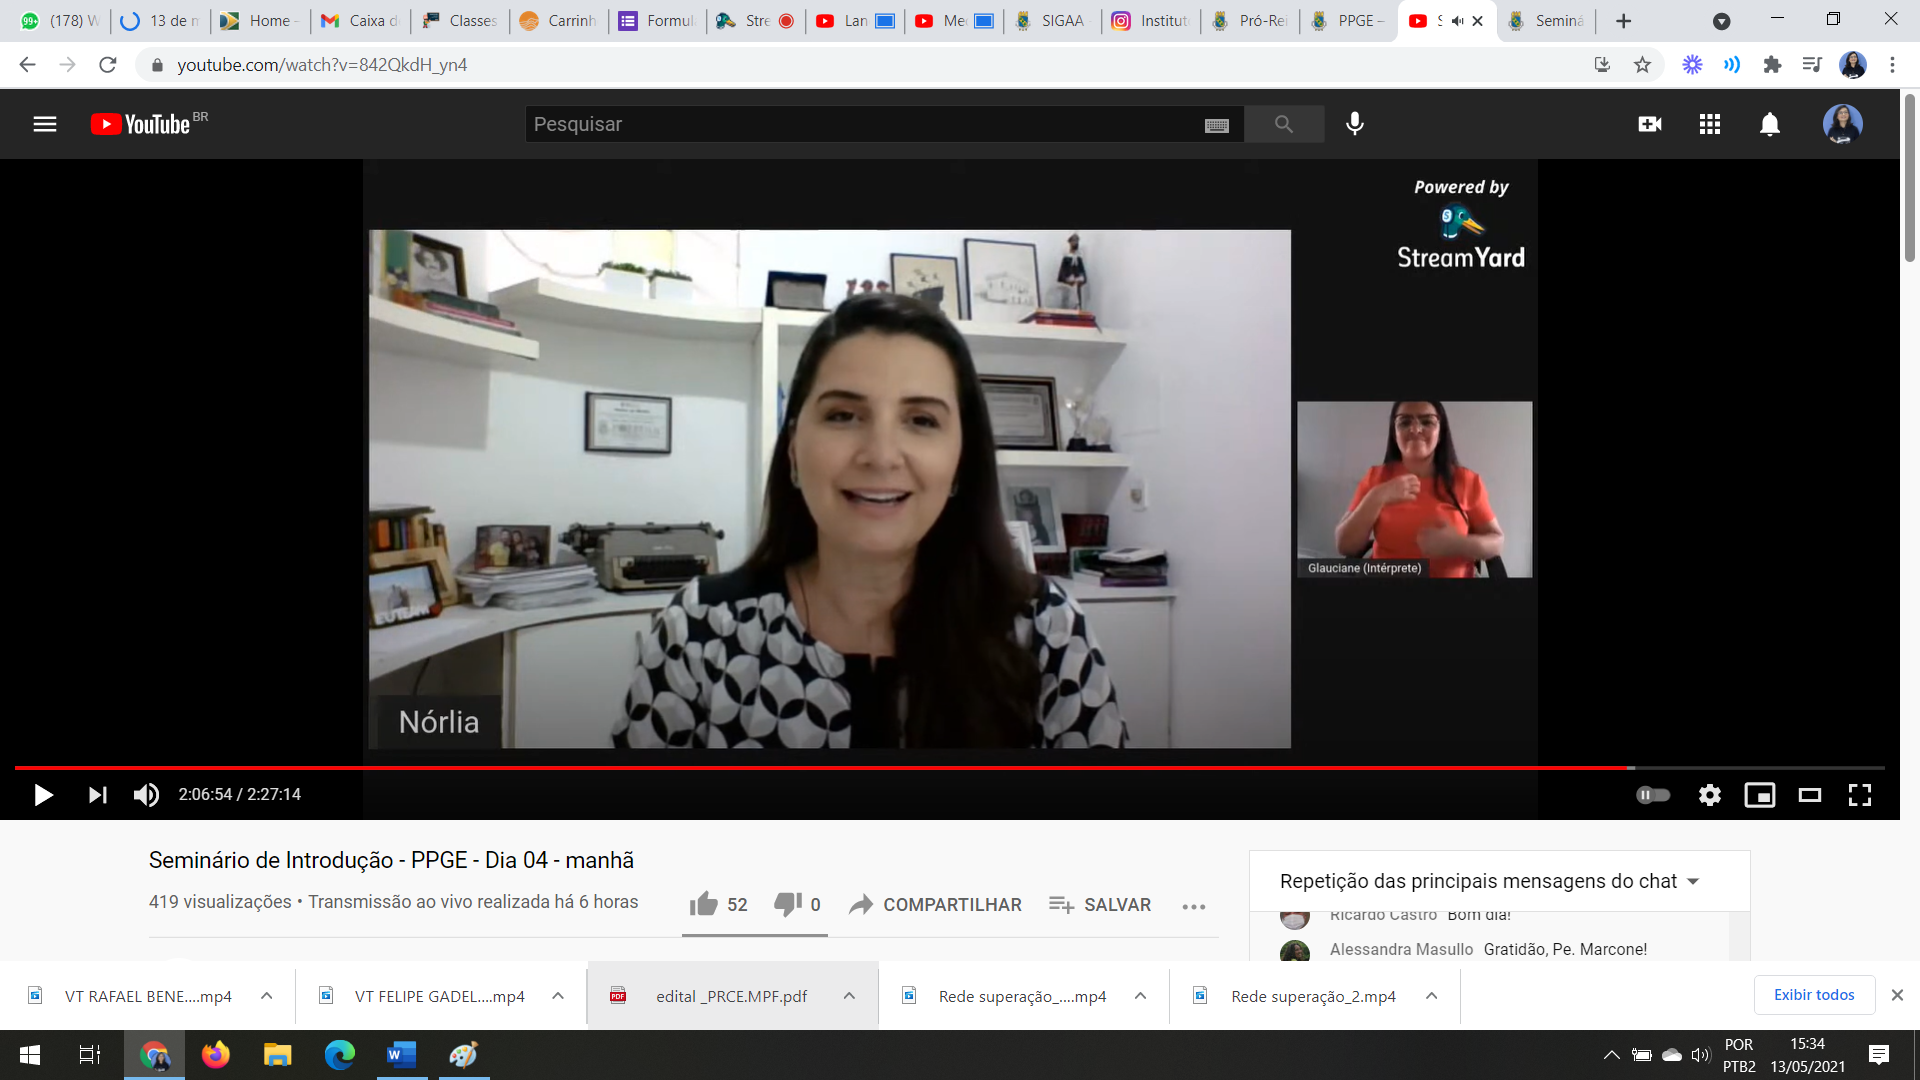Screen dimensions: 1920x1080
Task: Open the YouTube hamburger guide menu
Action: click(x=45, y=124)
